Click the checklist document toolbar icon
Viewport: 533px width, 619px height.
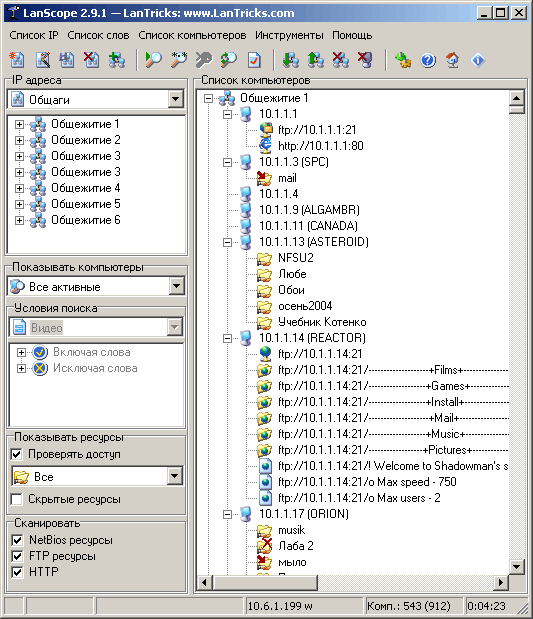(254, 60)
